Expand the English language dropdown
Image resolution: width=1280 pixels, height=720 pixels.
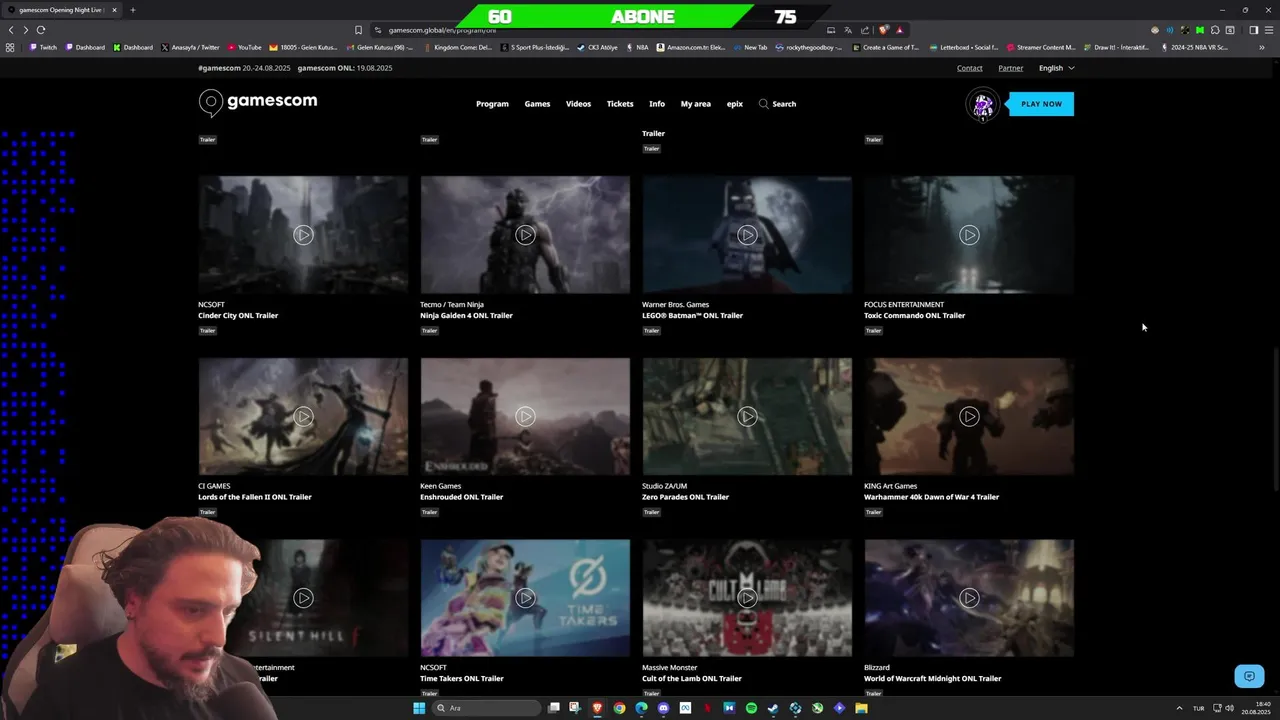1056,68
